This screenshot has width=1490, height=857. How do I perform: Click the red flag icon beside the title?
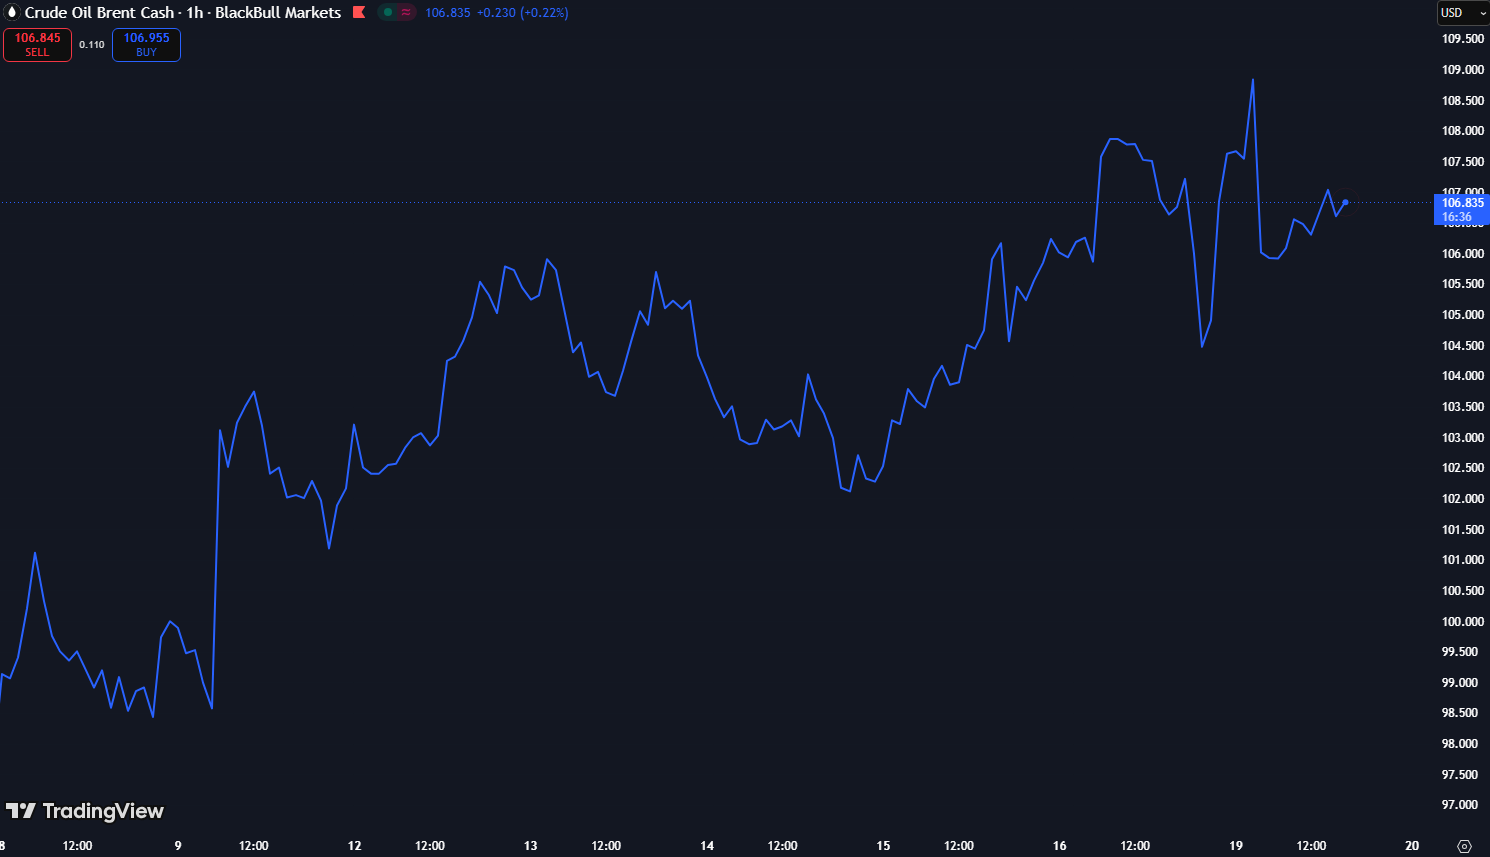tap(359, 13)
